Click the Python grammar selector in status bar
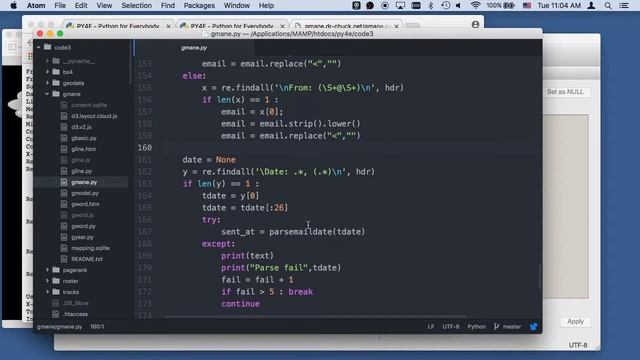This screenshot has height=360, width=640. pos(476,327)
